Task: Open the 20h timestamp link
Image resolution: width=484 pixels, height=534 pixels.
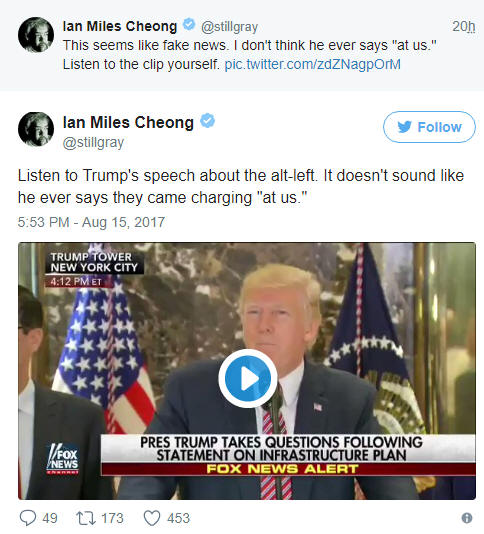Action: point(464,26)
